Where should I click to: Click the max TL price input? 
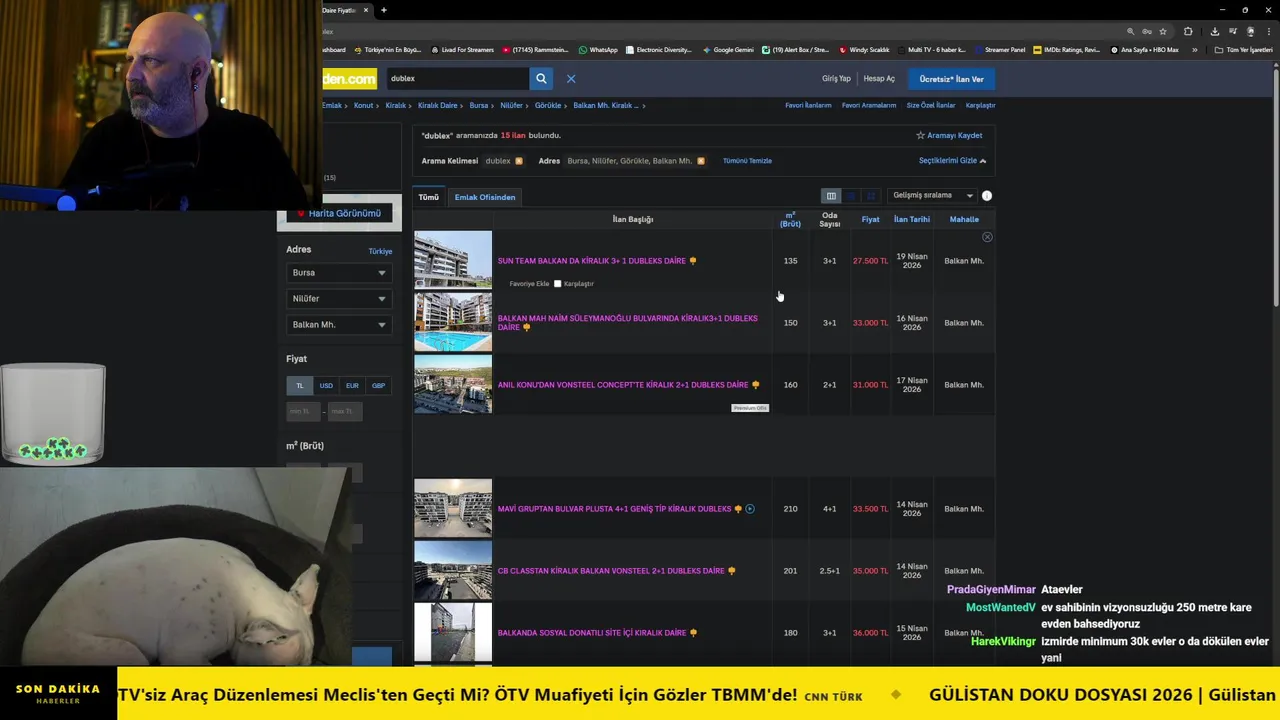pos(345,411)
